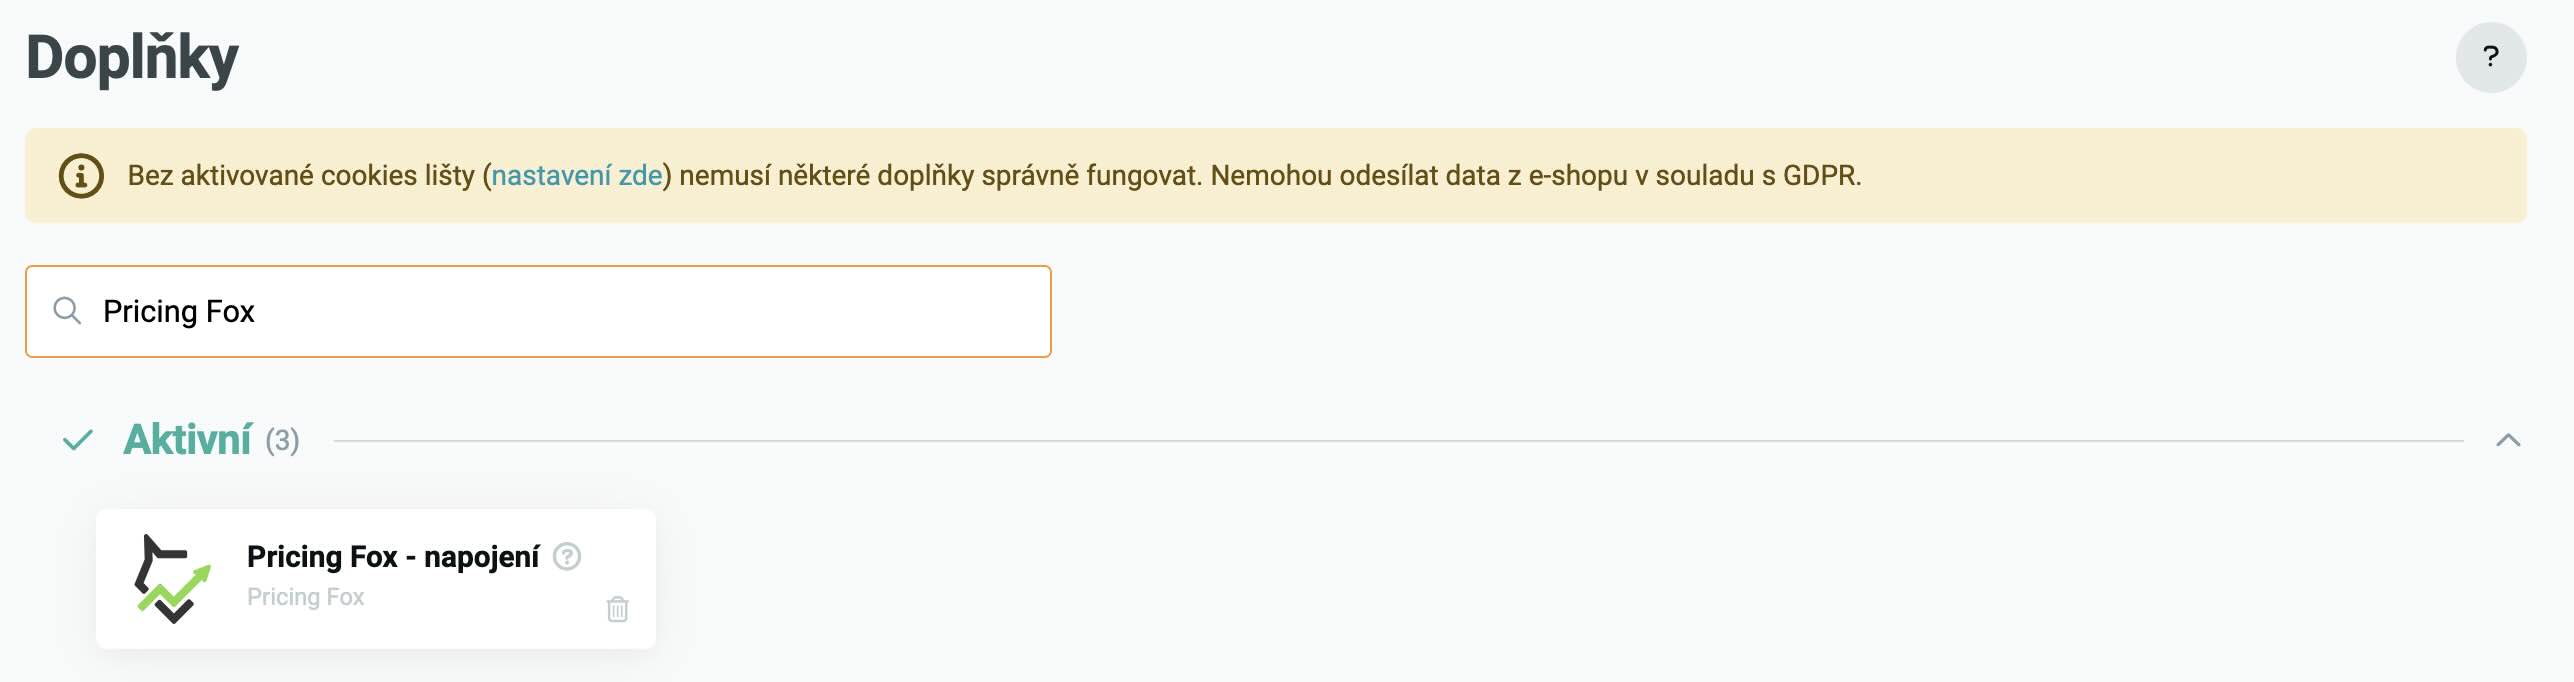Click the gray "Pricing Fox" vendor subtitle
Viewport: 2574px width, 682px height.
[305, 597]
